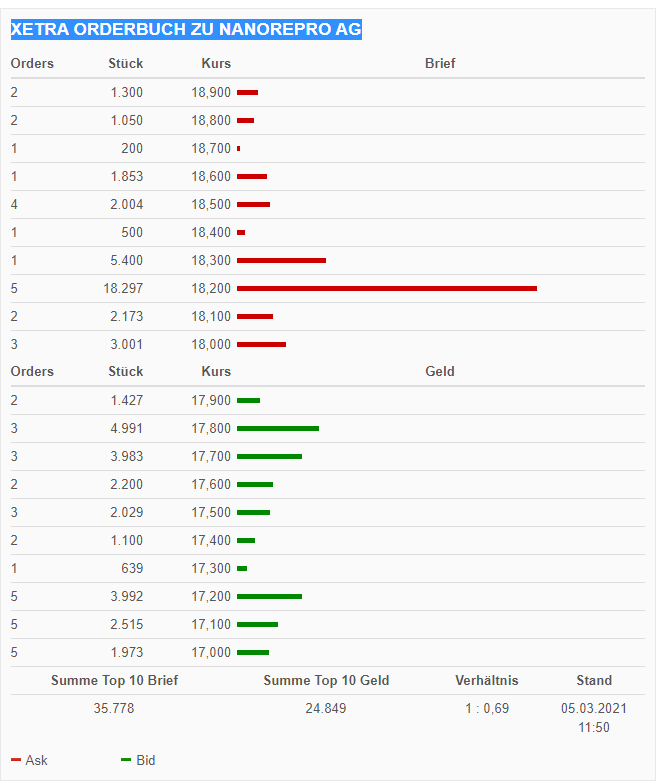Screen dimensions: 657x781
Task: Click the Verhältnis ratio value 1 : 0,69
Action: pos(487,708)
